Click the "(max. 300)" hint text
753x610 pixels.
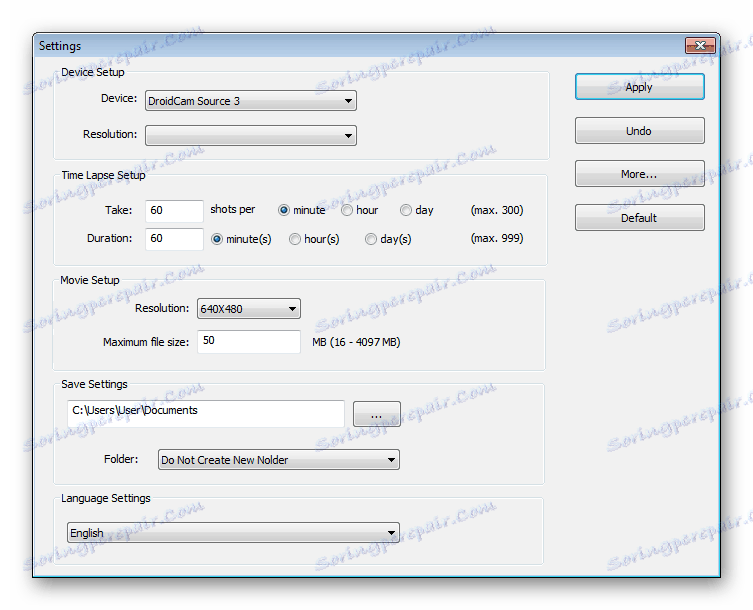click(497, 210)
